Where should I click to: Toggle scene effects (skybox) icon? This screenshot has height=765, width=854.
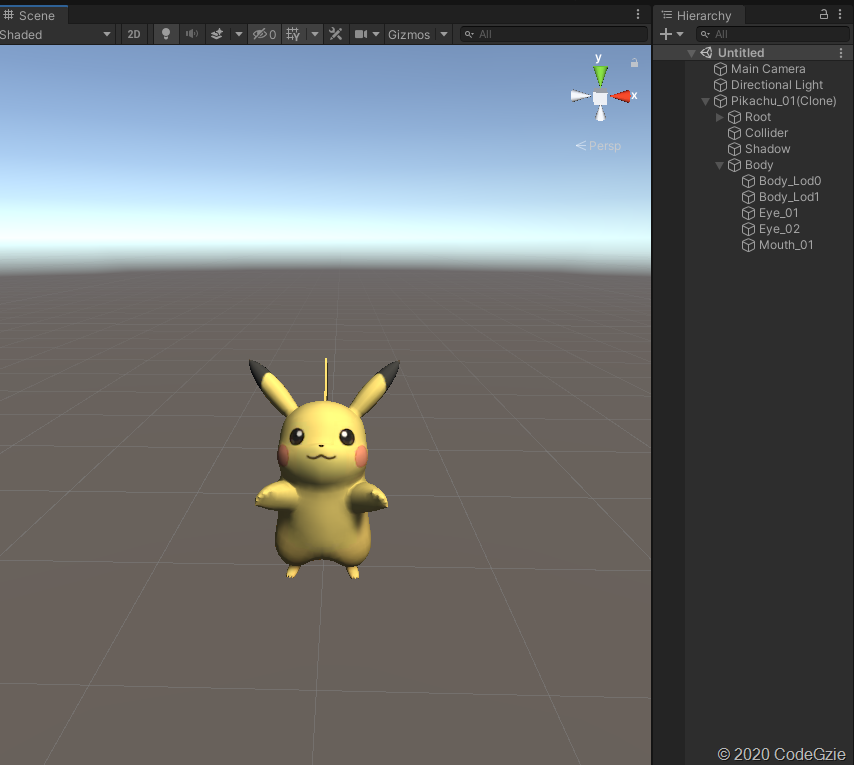[217, 34]
